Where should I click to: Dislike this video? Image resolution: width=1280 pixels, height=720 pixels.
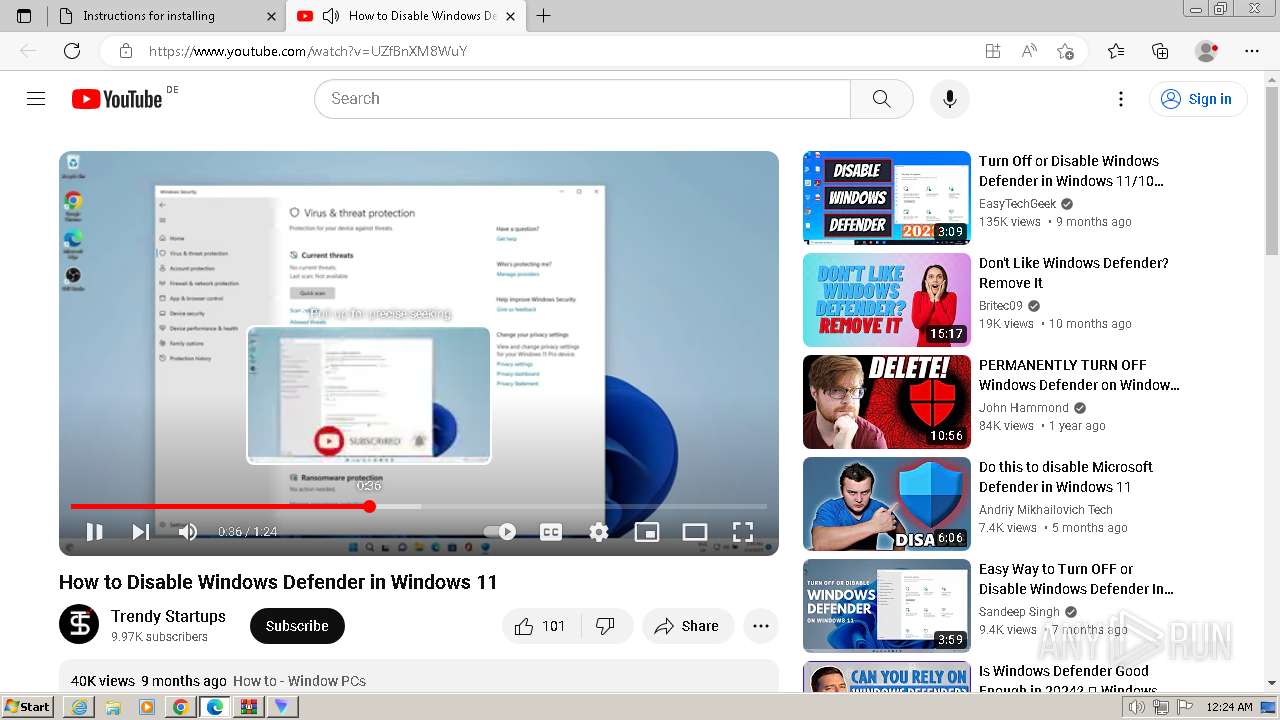coord(605,626)
